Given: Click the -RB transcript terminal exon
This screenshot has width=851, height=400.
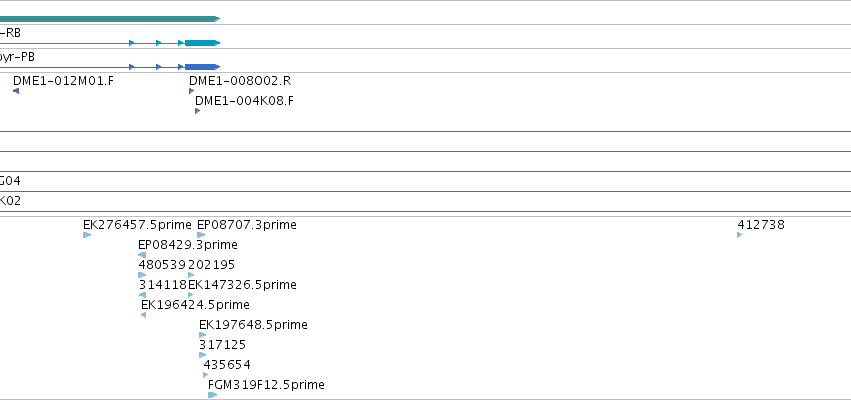Looking at the screenshot, I should pyautogui.click(x=202, y=43).
